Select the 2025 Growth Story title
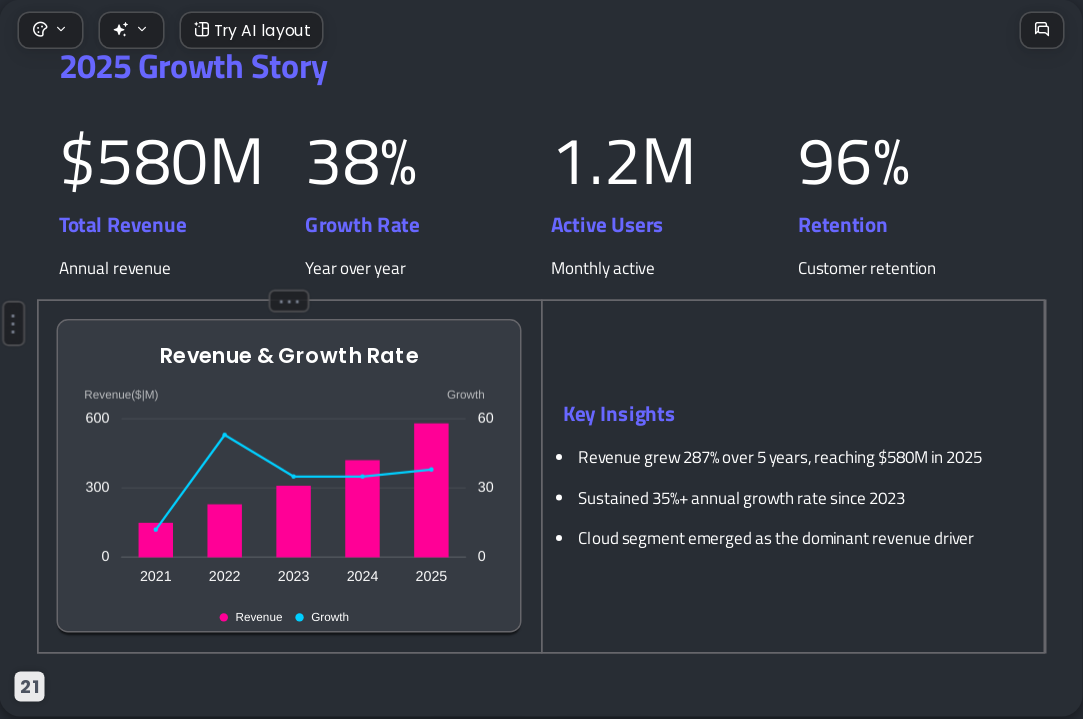The image size is (1083, 719). [x=193, y=68]
